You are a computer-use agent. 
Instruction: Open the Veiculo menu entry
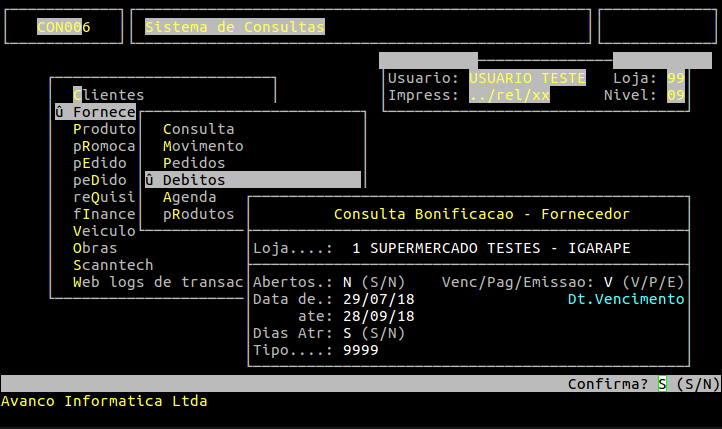(103, 231)
